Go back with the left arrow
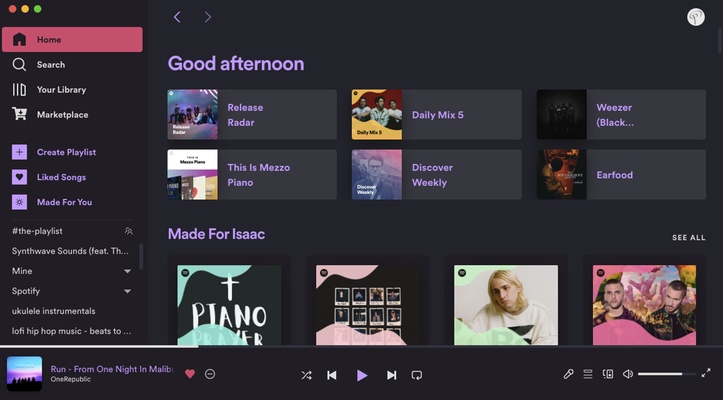Screen dimensions: 723x400 pyautogui.click(x=177, y=17)
